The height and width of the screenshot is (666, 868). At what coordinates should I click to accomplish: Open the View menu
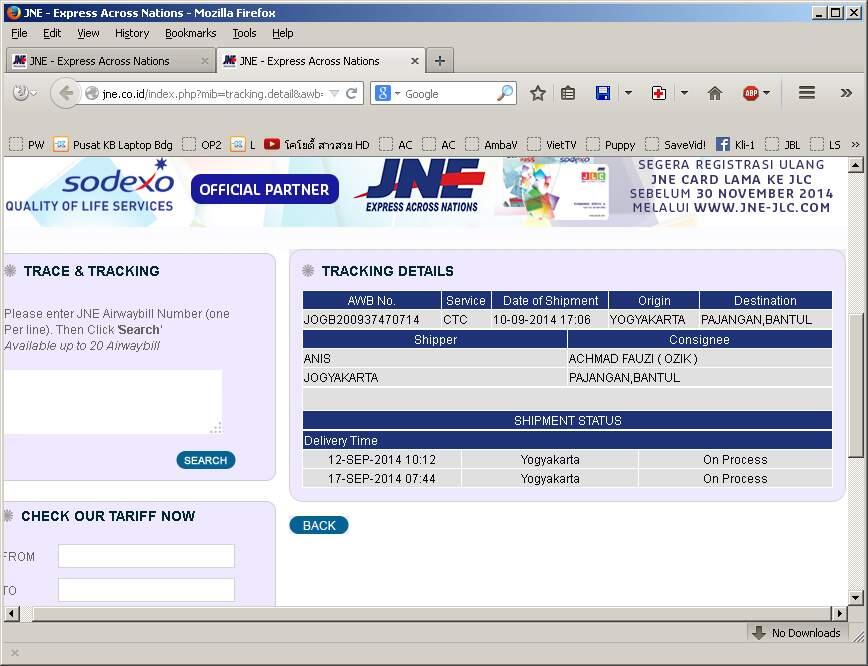[88, 33]
